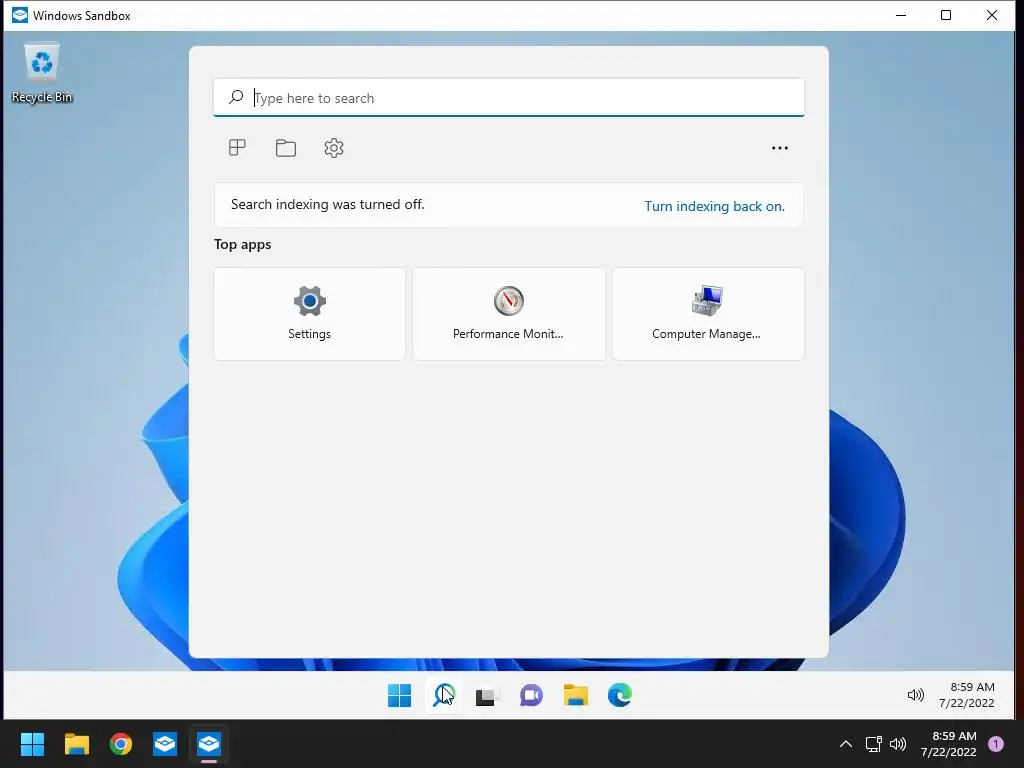Click the search box 'Type here to search'

[x=509, y=98]
